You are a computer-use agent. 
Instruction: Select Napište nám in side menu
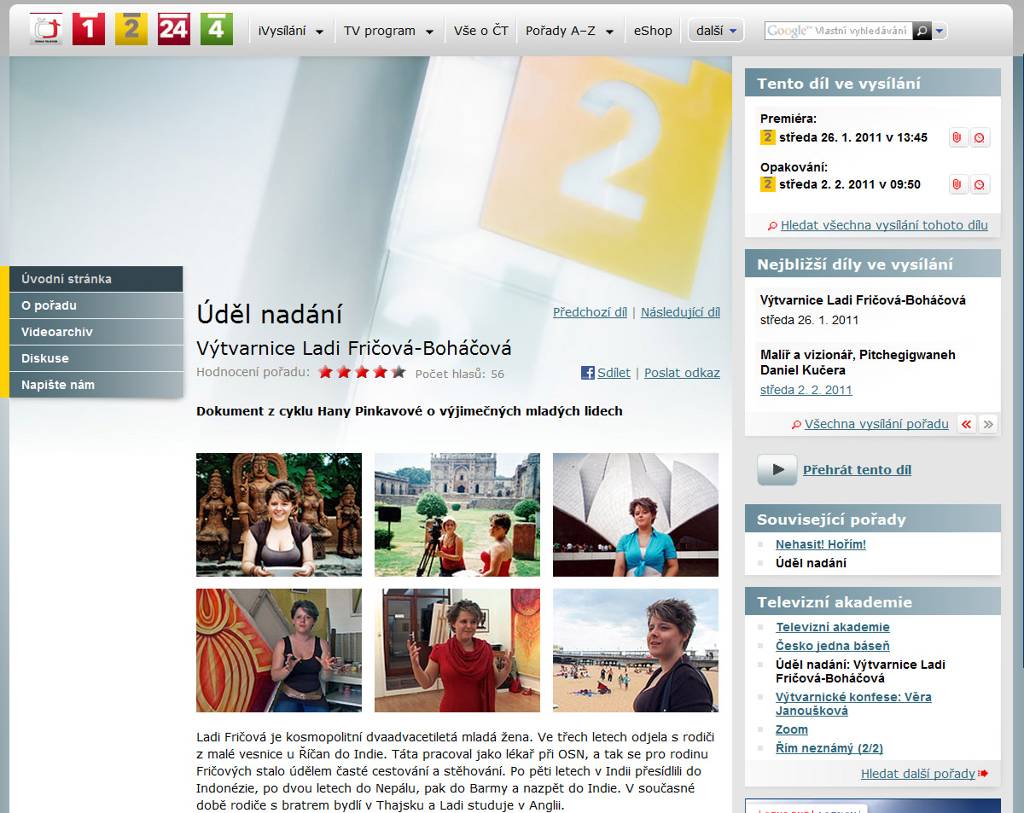click(x=96, y=385)
